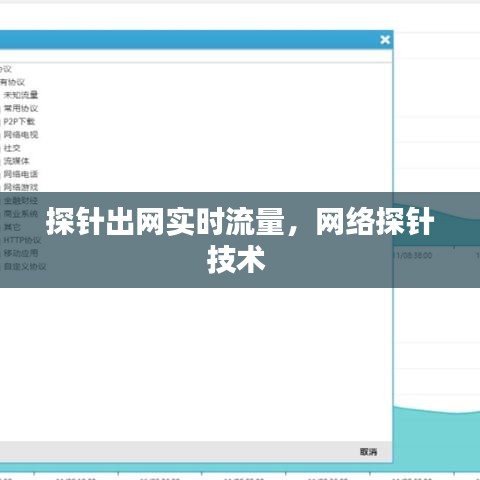Viewport: 480px width, 480px height.
Task: Choose the 商业系统 category
Action: (x=21, y=214)
